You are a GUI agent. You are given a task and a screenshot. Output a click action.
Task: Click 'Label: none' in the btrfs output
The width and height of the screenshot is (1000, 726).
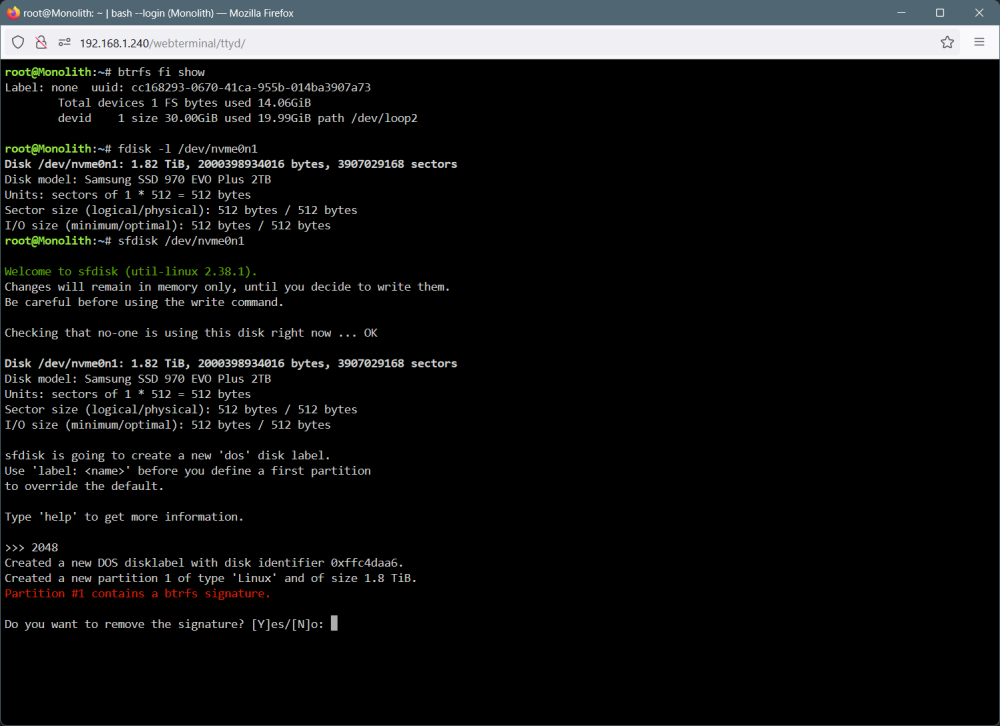[x=41, y=87]
